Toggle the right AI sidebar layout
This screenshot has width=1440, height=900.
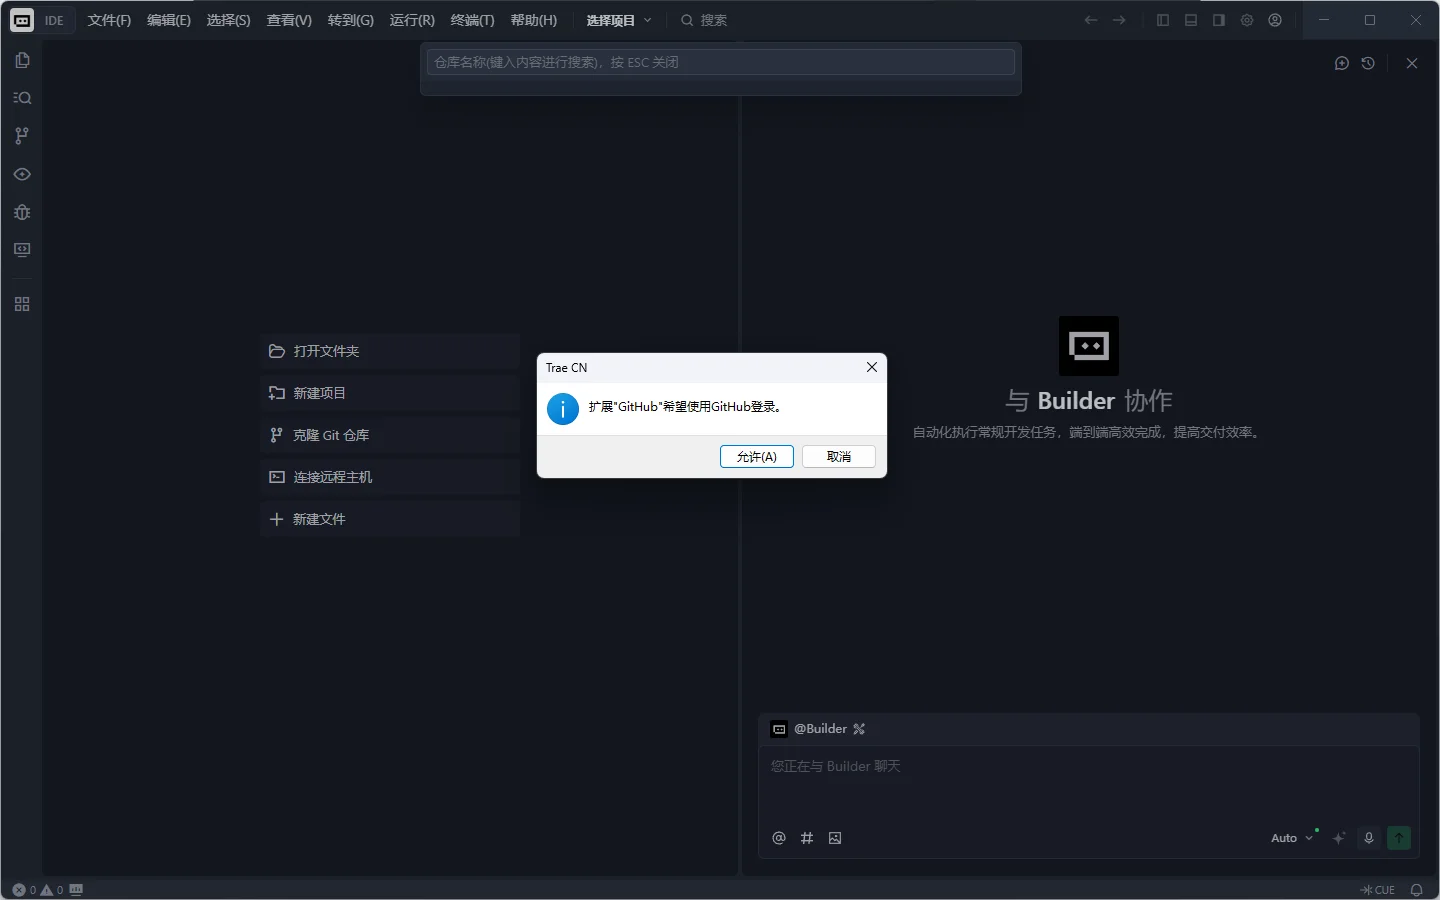tap(1219, 20)
